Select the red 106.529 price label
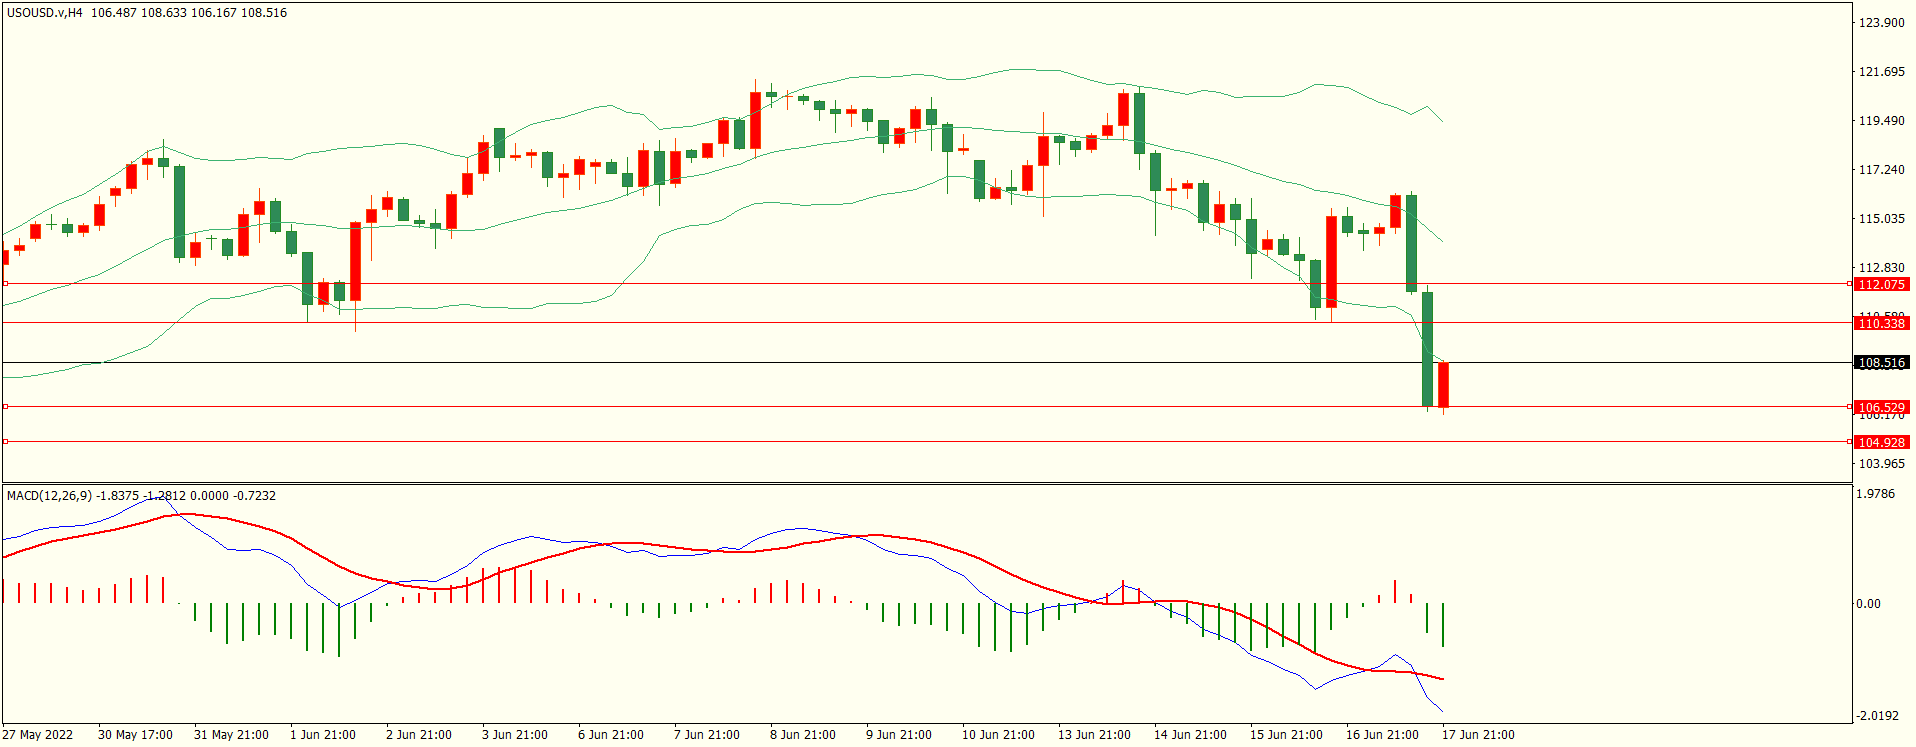Screen dimensions: 1916x747 [1881, 407]
